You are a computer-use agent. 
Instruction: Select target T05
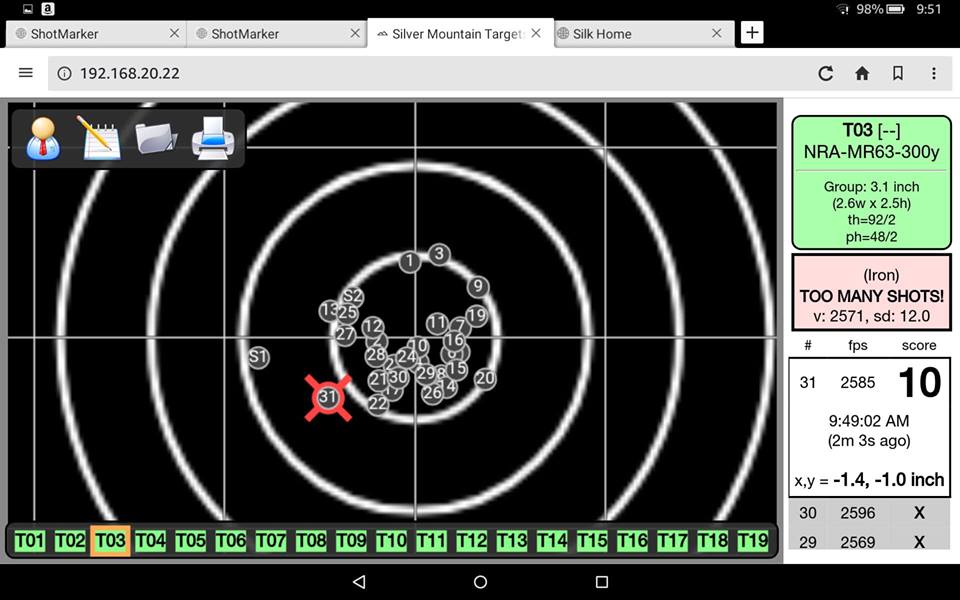point(190,541)
